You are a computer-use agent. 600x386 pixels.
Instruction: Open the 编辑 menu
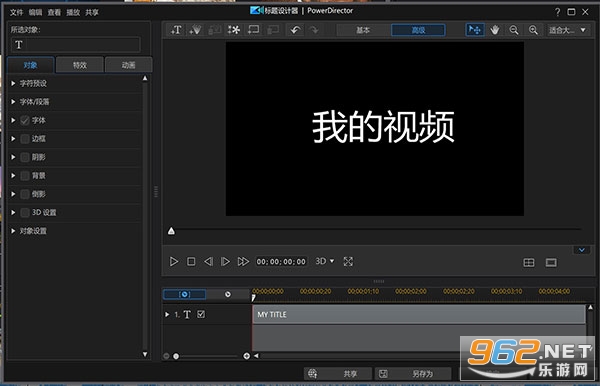[x=35, y=13]
